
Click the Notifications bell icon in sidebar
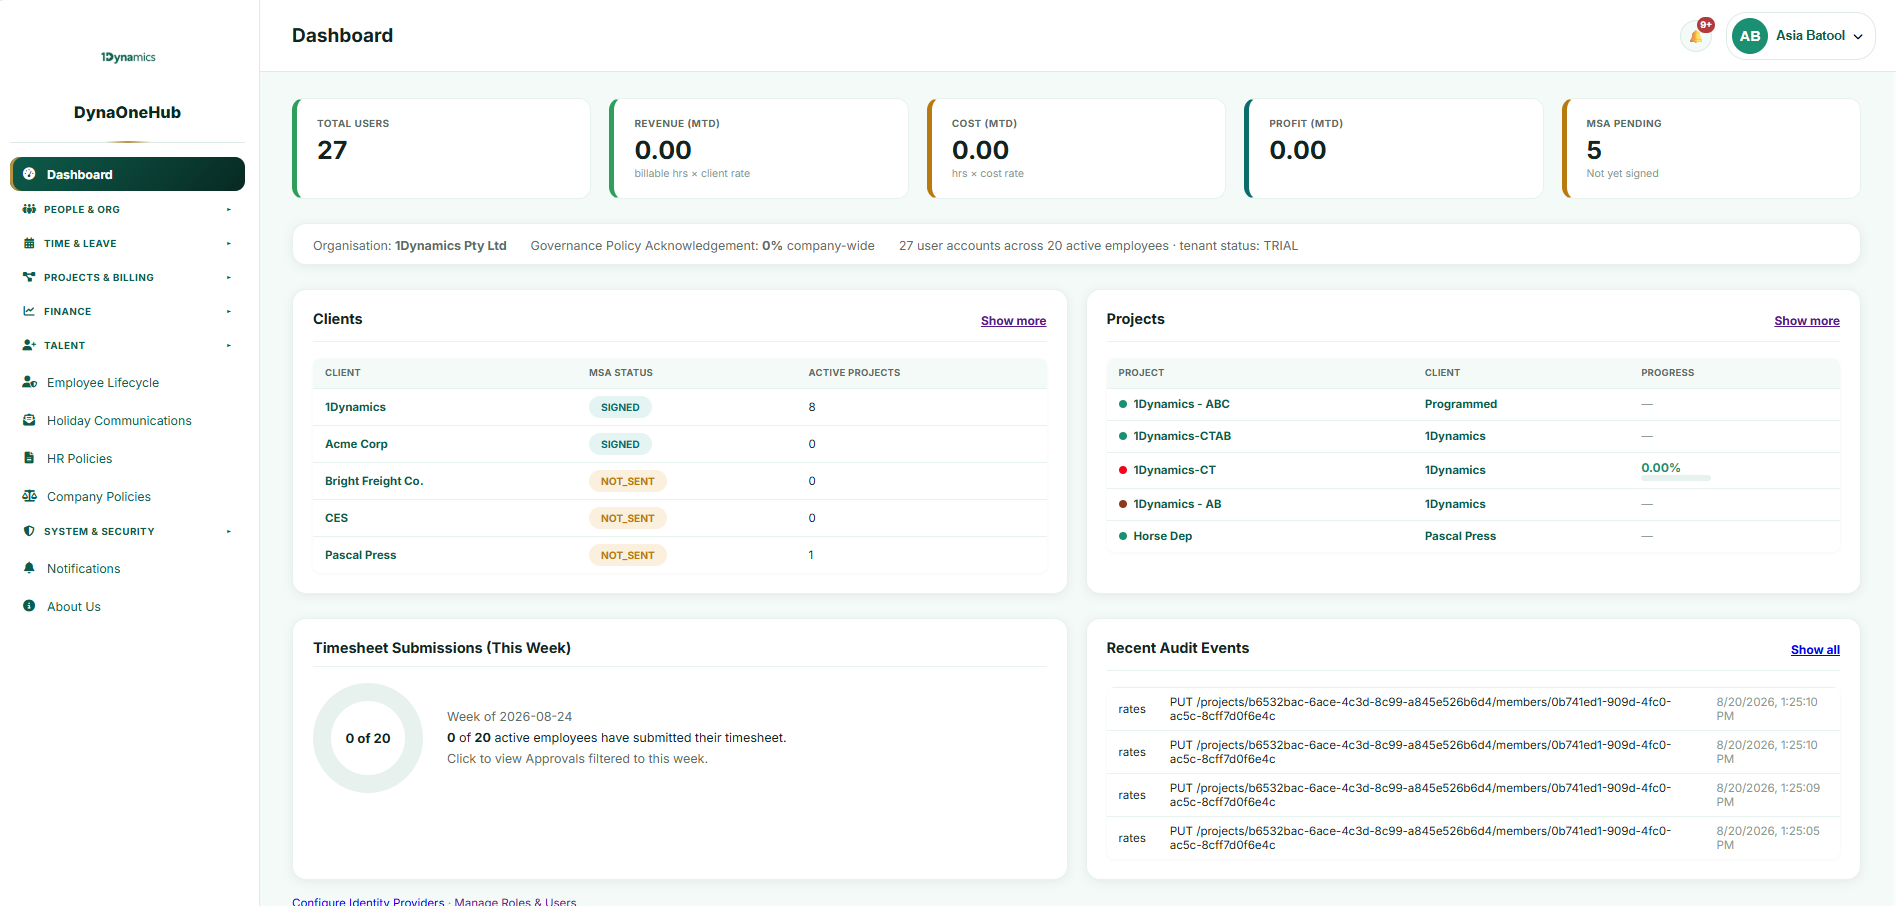coord(29,568)
